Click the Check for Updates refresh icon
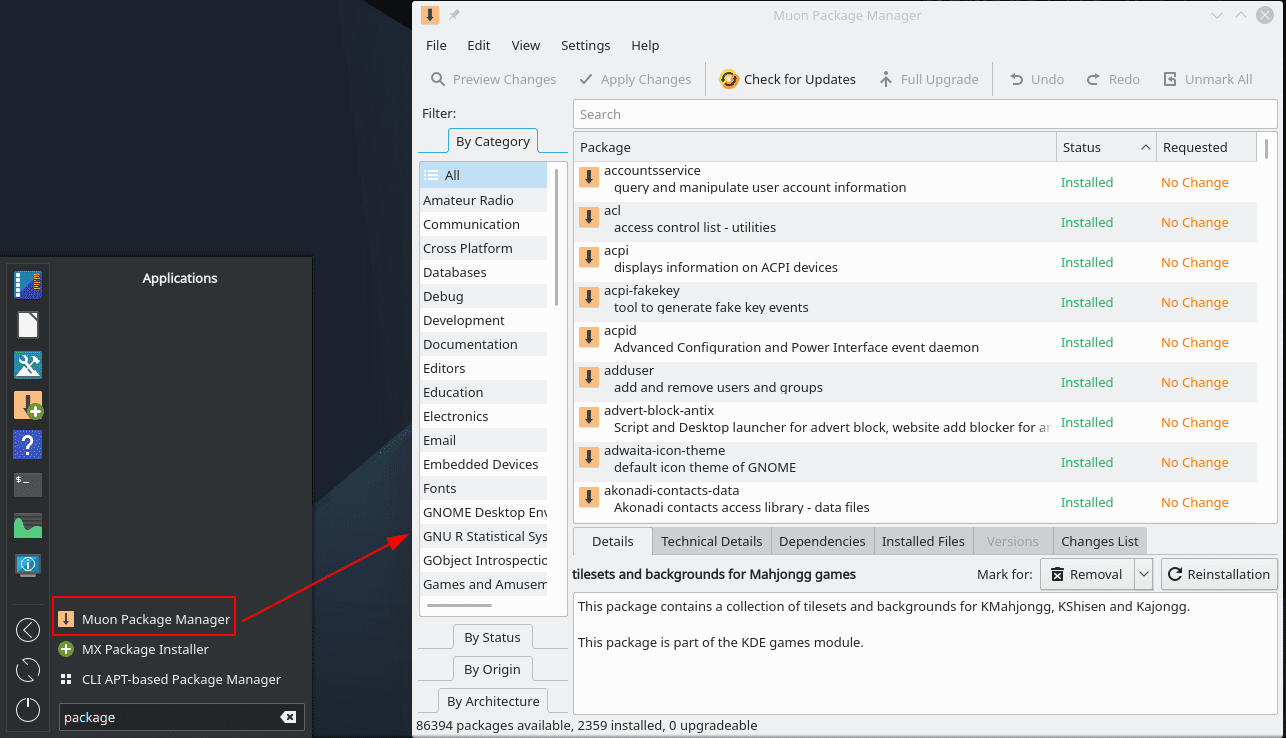Viewport: 1286px width, 738px height. 728,78
